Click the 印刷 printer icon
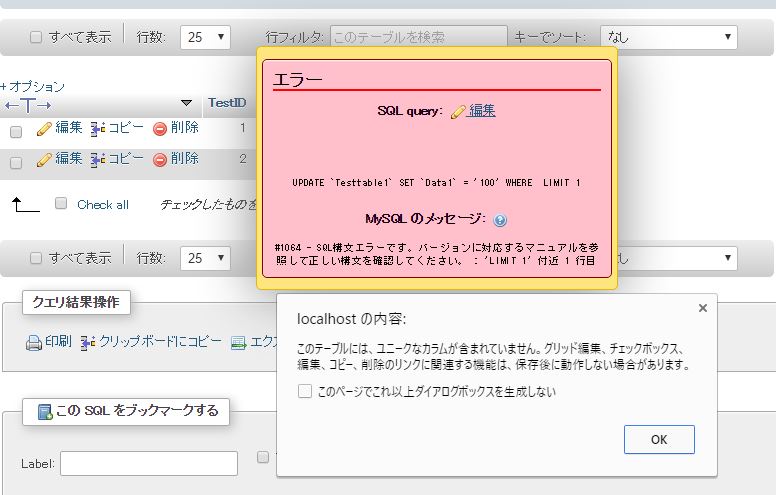Screen dimensions: 776x495 tap(33, 343)
